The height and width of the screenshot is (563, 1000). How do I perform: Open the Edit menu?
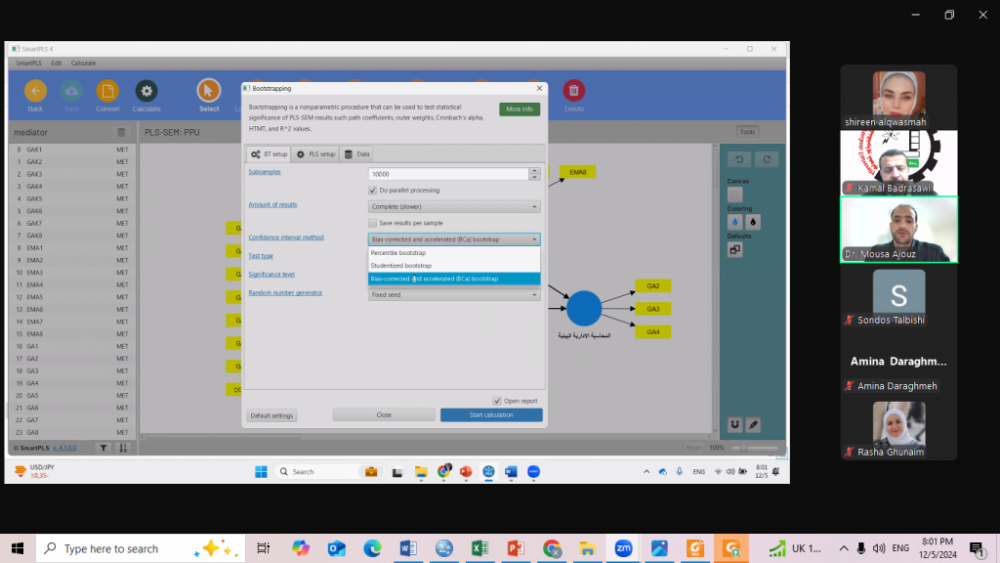tap(56, 63)
